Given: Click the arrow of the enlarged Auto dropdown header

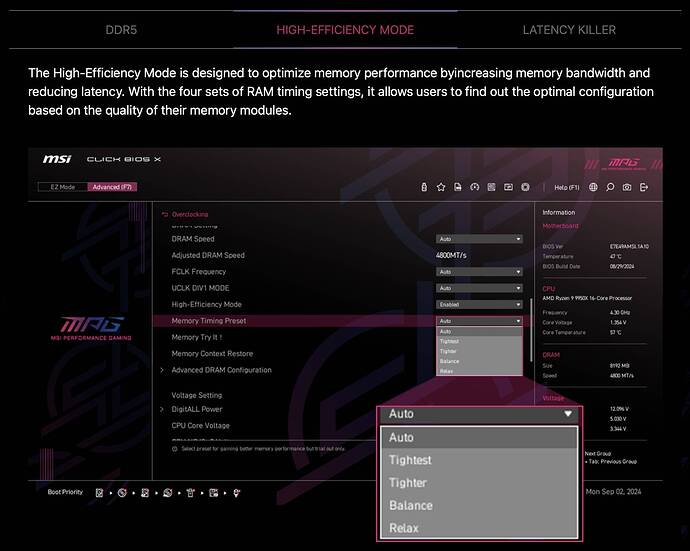Looking at the screenshot, I should pyautogui.click(x=568, y=414).
